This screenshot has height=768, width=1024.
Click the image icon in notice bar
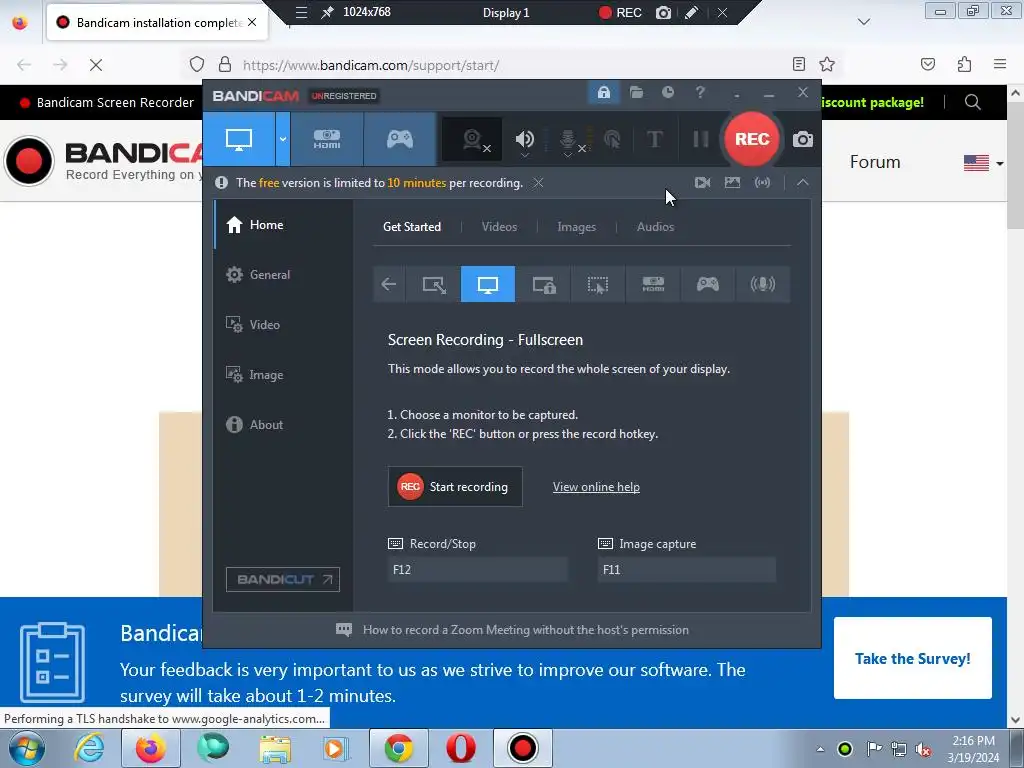click(732, 183)
